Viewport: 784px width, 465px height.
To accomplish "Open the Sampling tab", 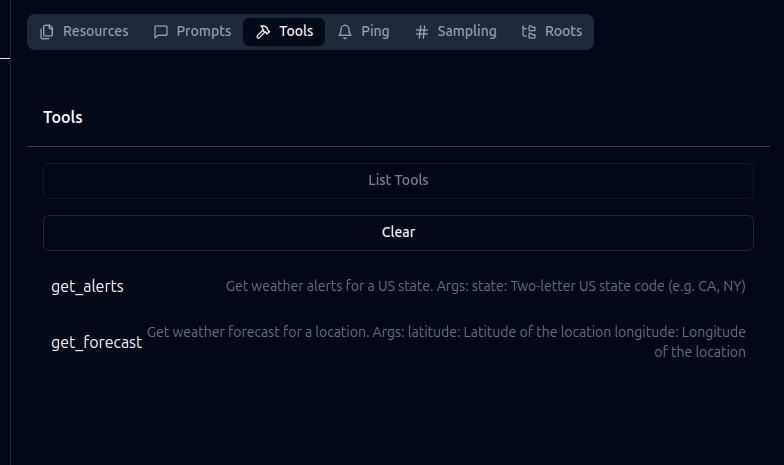I will tap(466, 31).
